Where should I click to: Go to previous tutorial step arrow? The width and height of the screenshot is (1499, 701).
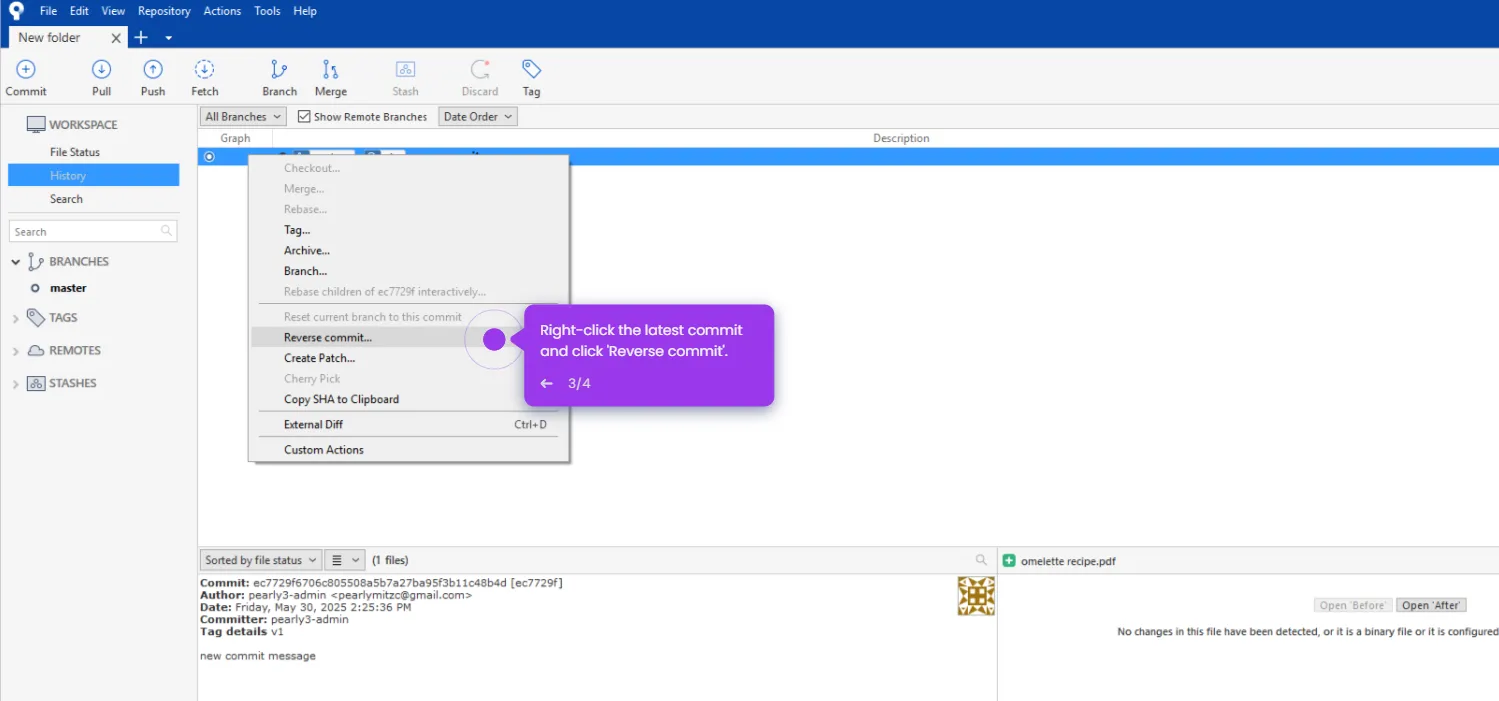pos(546,383)
